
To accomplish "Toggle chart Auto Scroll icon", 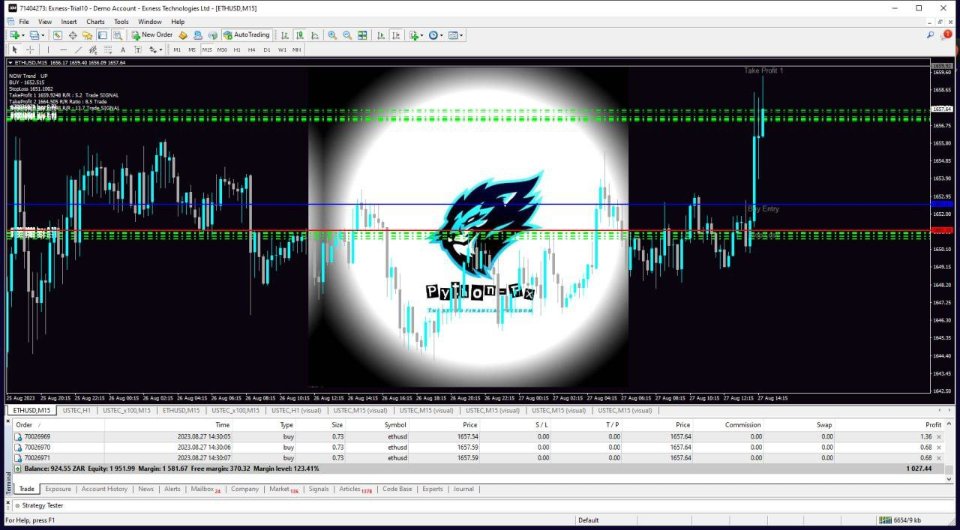I will click(x=381, y=35).
